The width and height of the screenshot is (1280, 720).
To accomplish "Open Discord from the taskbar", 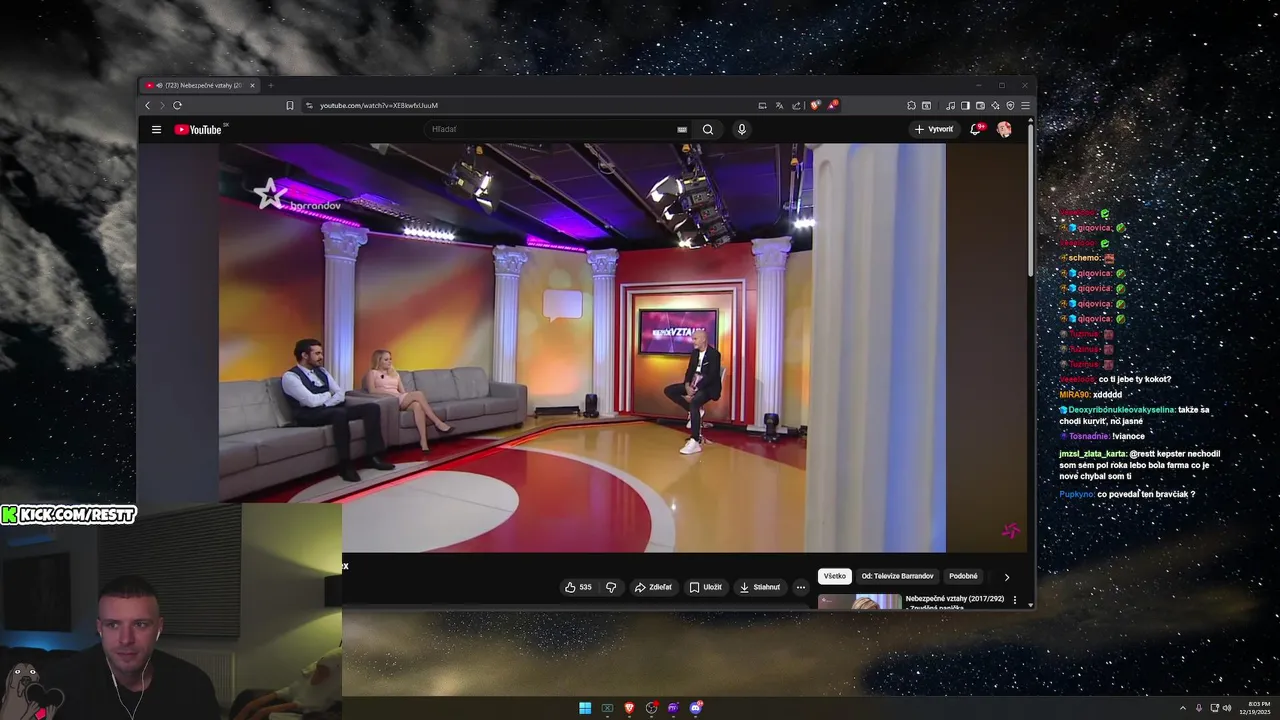I will pos(696,708).
